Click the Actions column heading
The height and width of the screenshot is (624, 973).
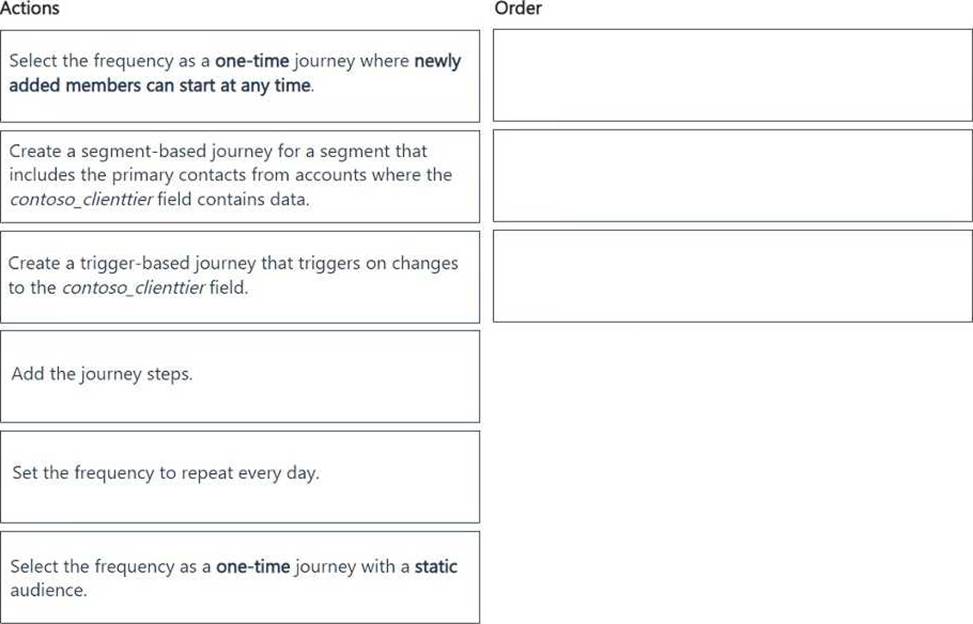click(30, 8)
